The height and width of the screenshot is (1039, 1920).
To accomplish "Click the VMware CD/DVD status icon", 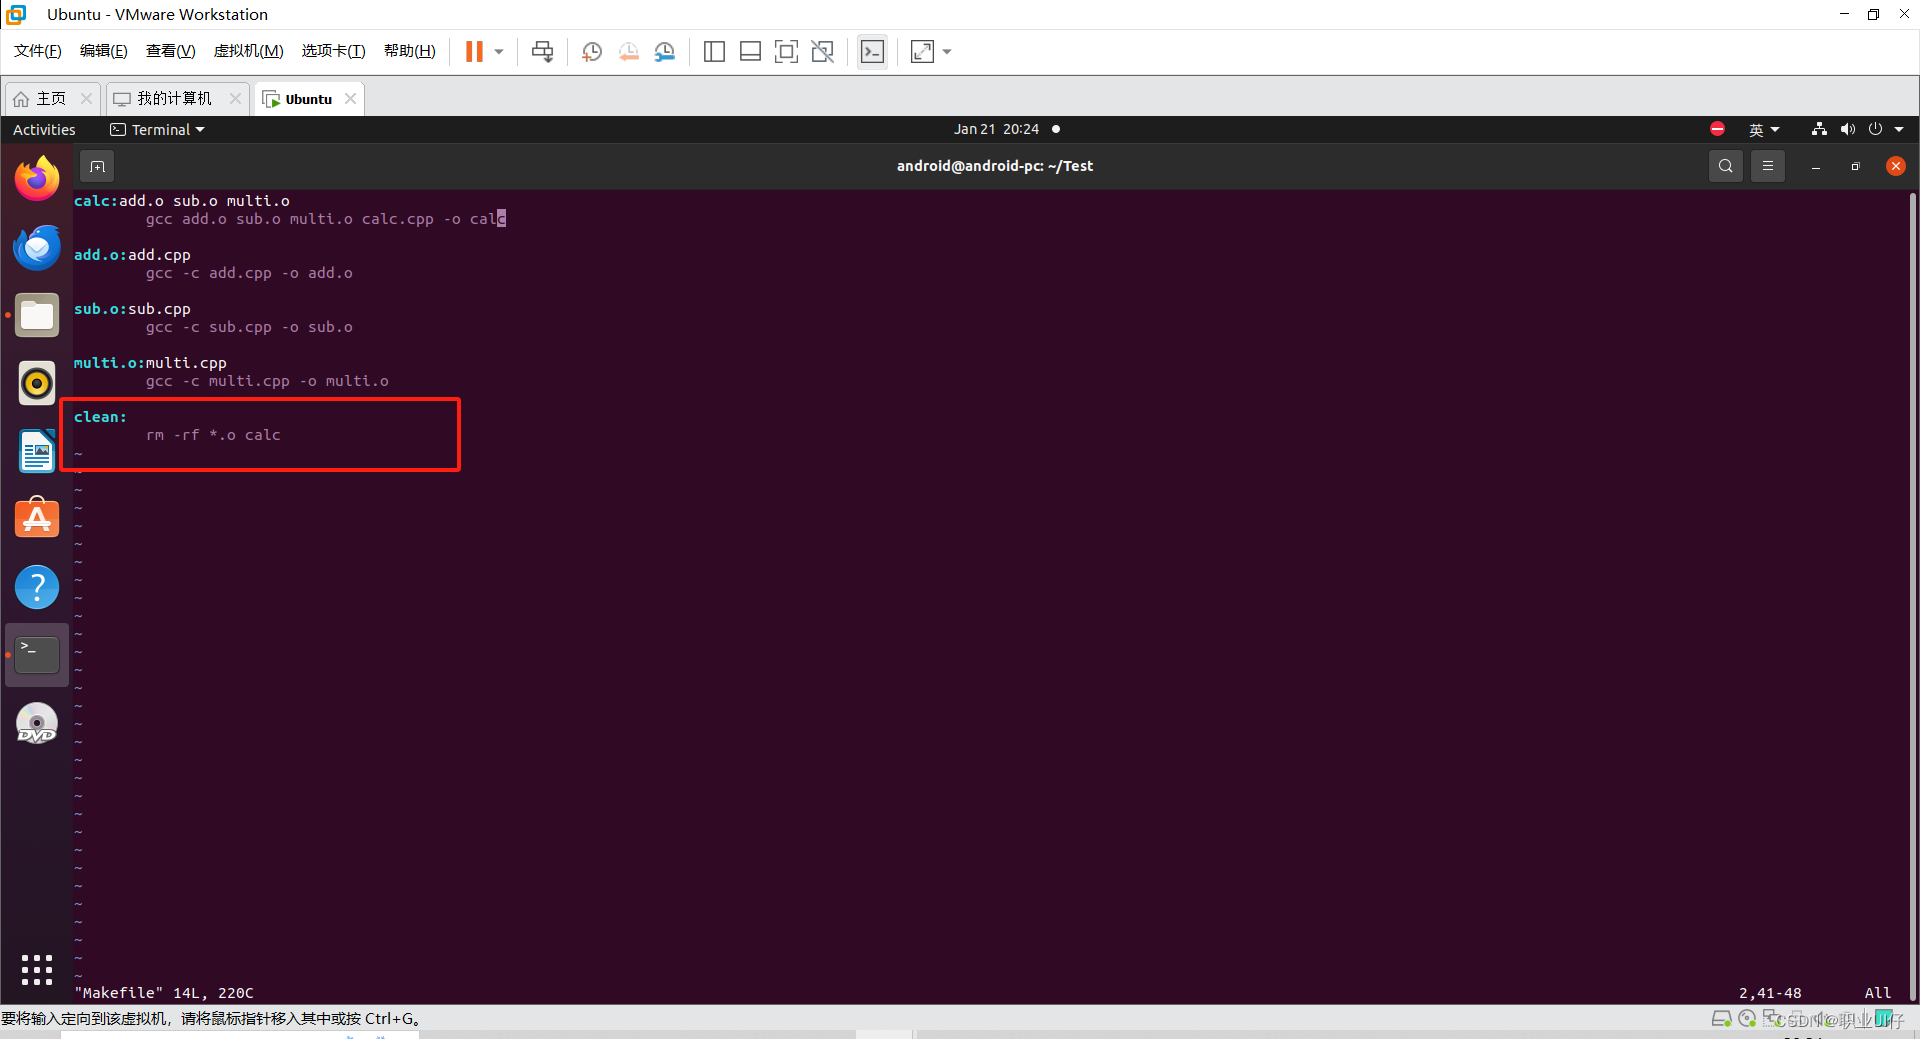I will pyautogui.click(x=1747, y=1018).
